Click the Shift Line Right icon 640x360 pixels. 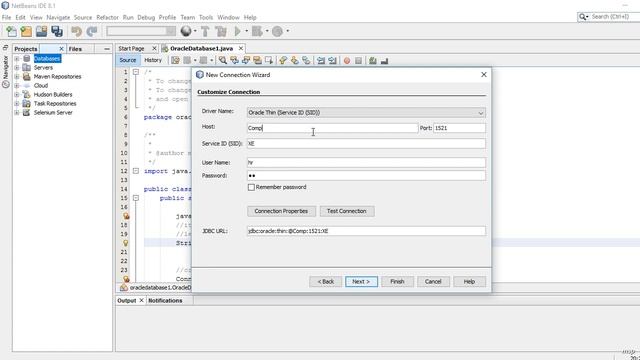click(x=333, y=60)
